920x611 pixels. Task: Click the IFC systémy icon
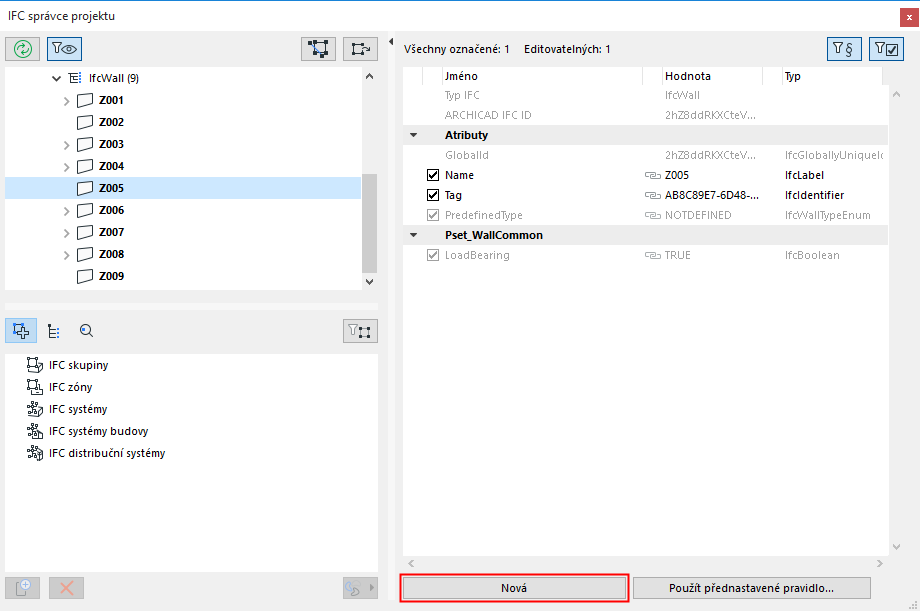pyautogui.click(x=35, y=409)
